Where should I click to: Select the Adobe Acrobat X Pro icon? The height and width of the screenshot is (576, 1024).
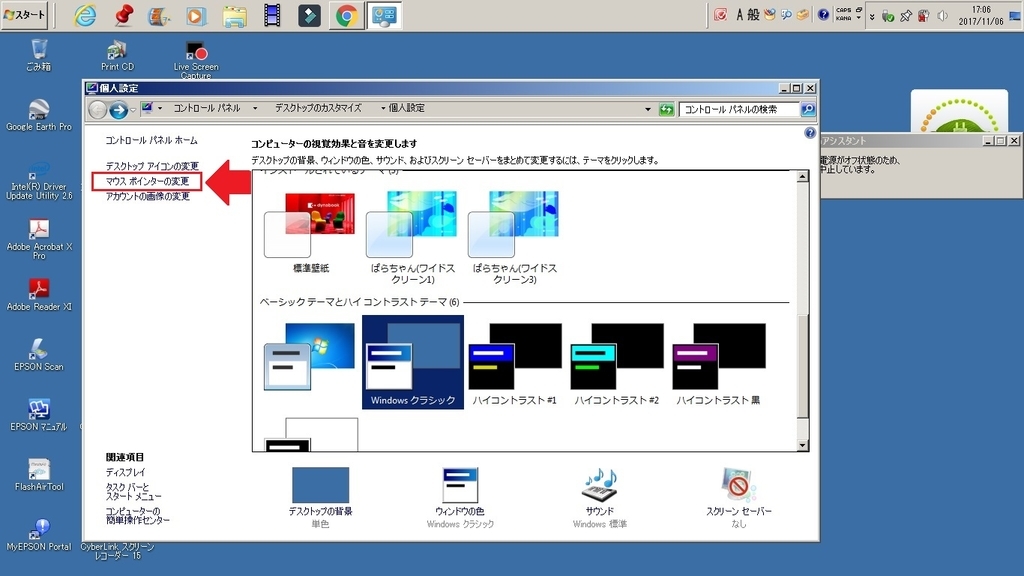pos(39,240)
